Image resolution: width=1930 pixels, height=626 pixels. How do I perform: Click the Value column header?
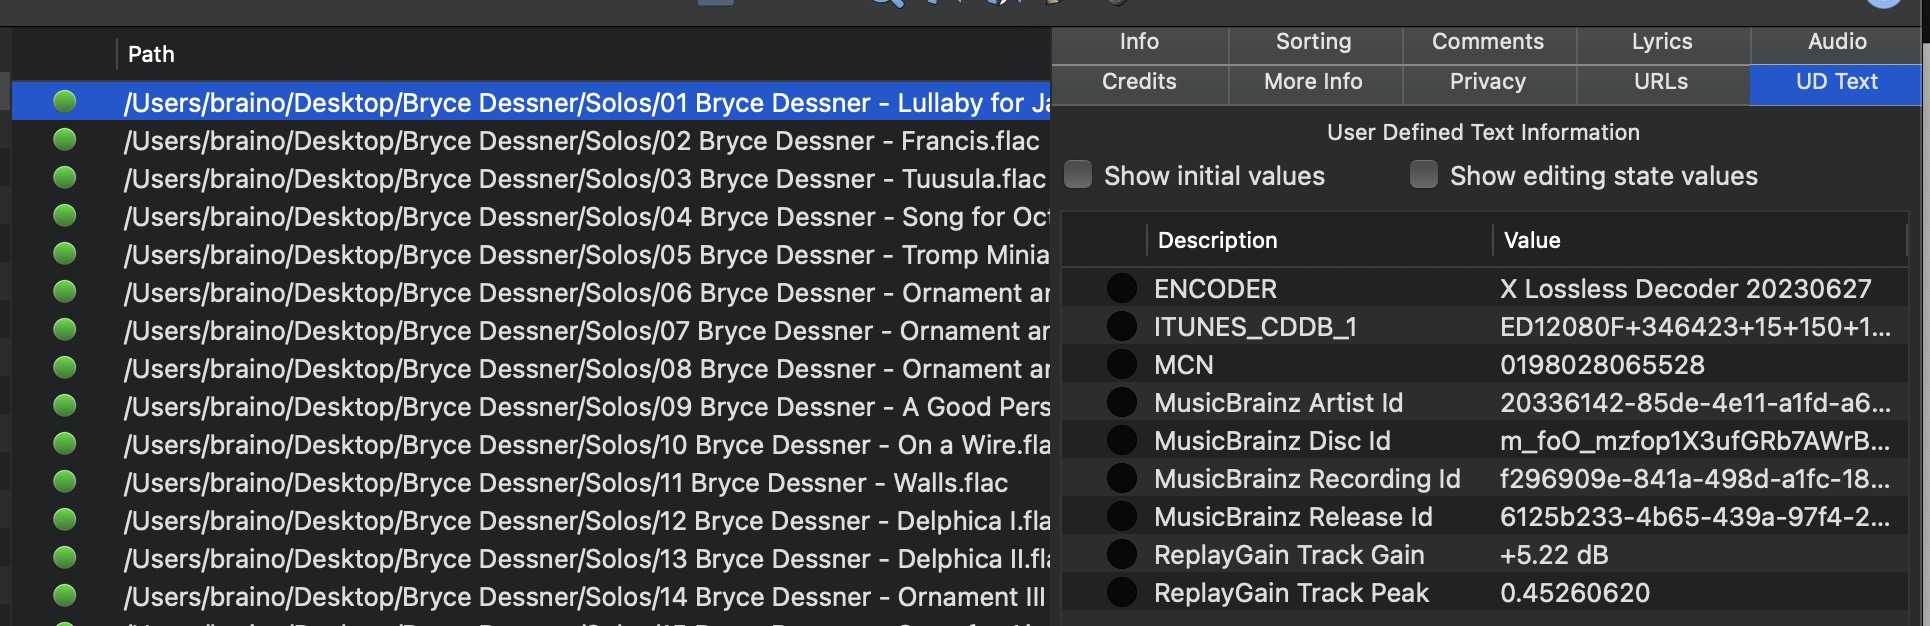point(1532,240)
